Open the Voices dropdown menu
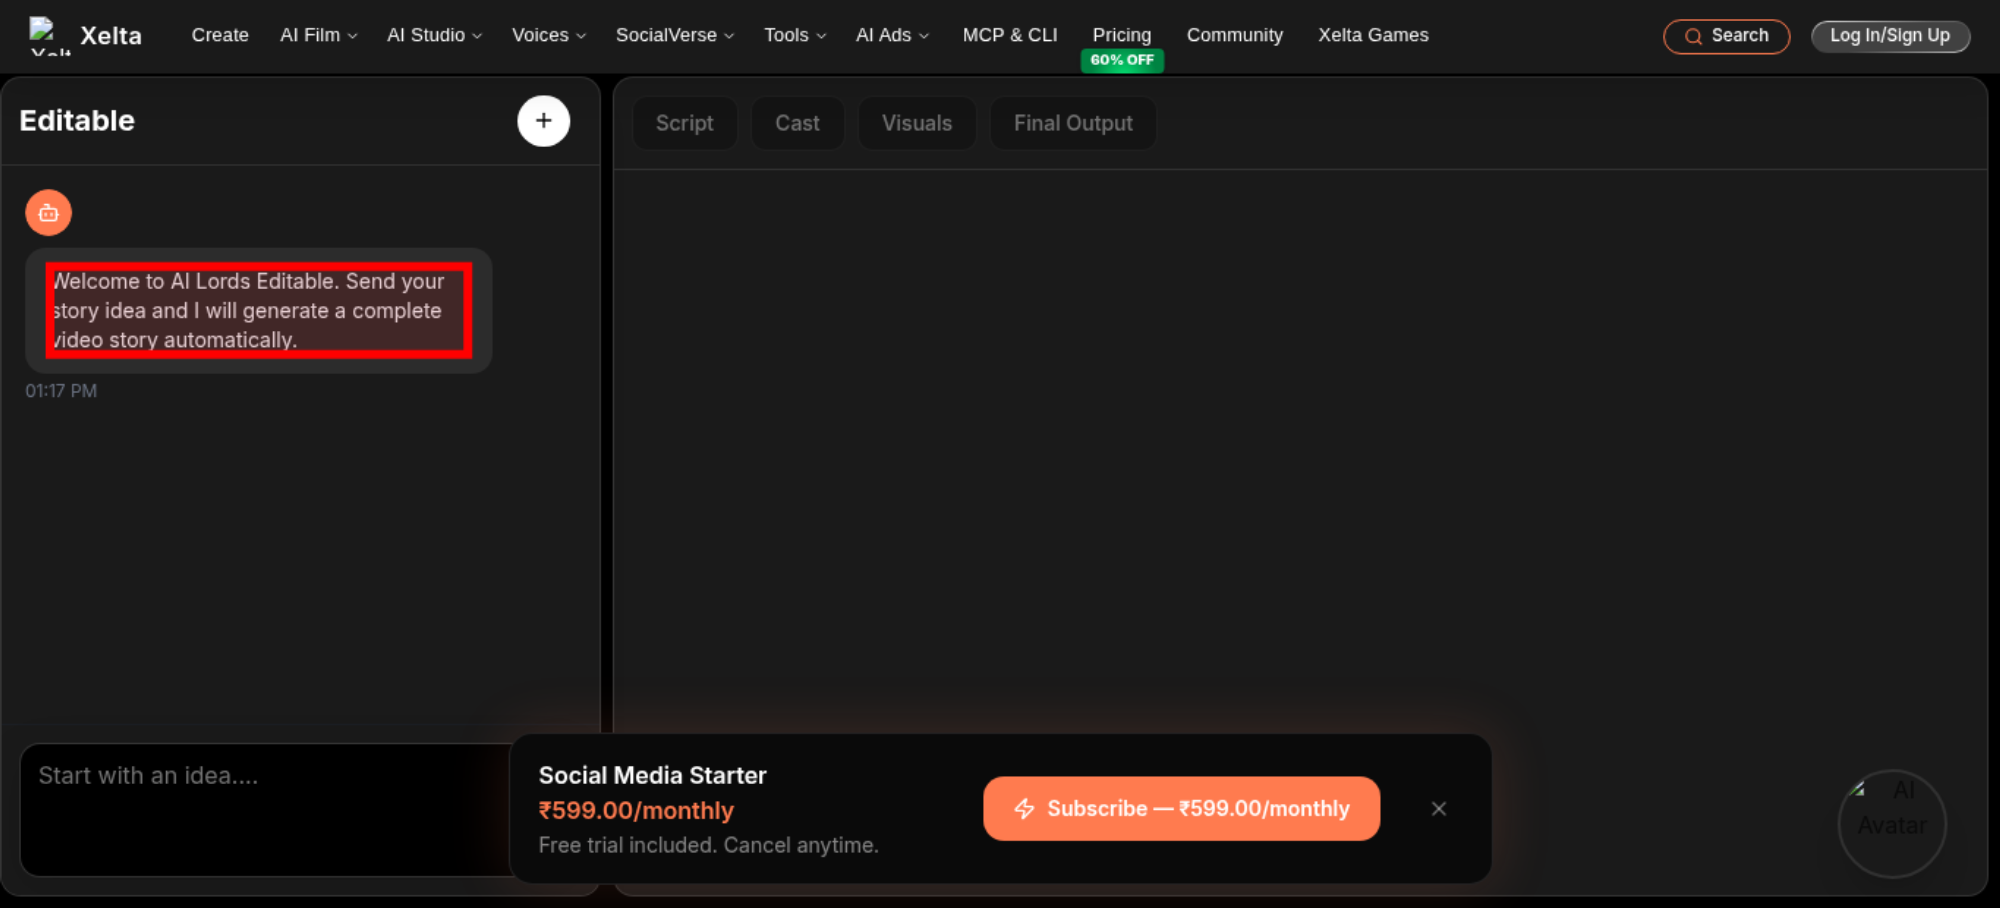The width and height of the screenshot is (2000, 908). [549, 35]
